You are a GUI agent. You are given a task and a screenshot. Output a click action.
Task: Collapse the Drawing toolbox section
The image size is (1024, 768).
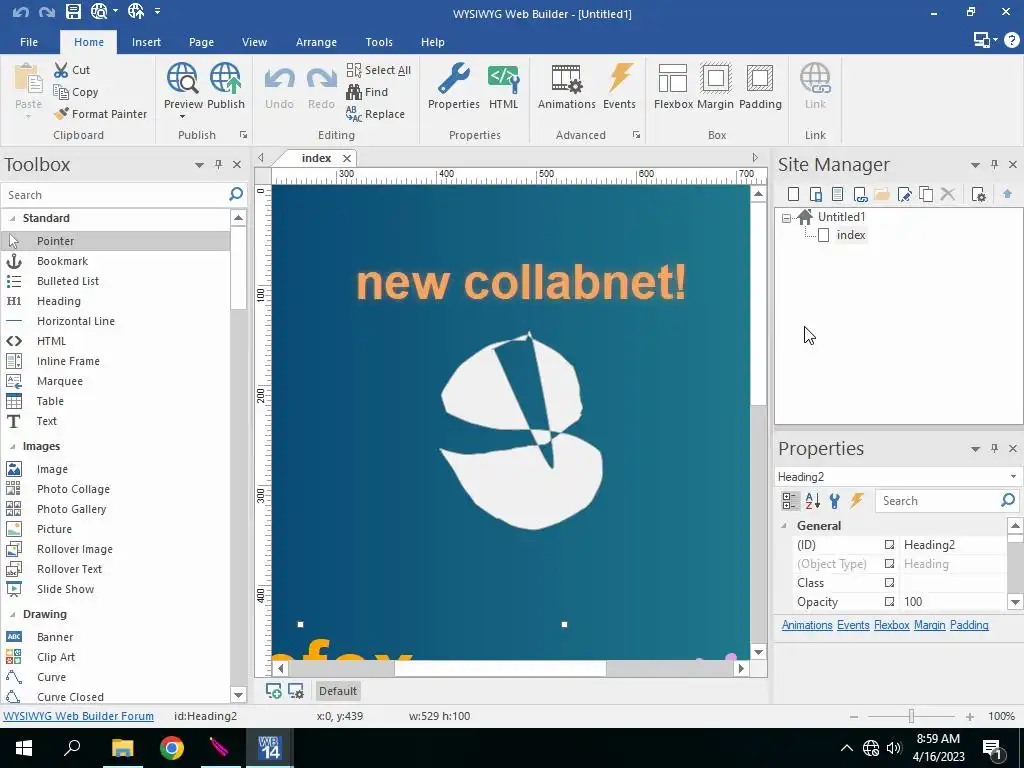(12, 614)
